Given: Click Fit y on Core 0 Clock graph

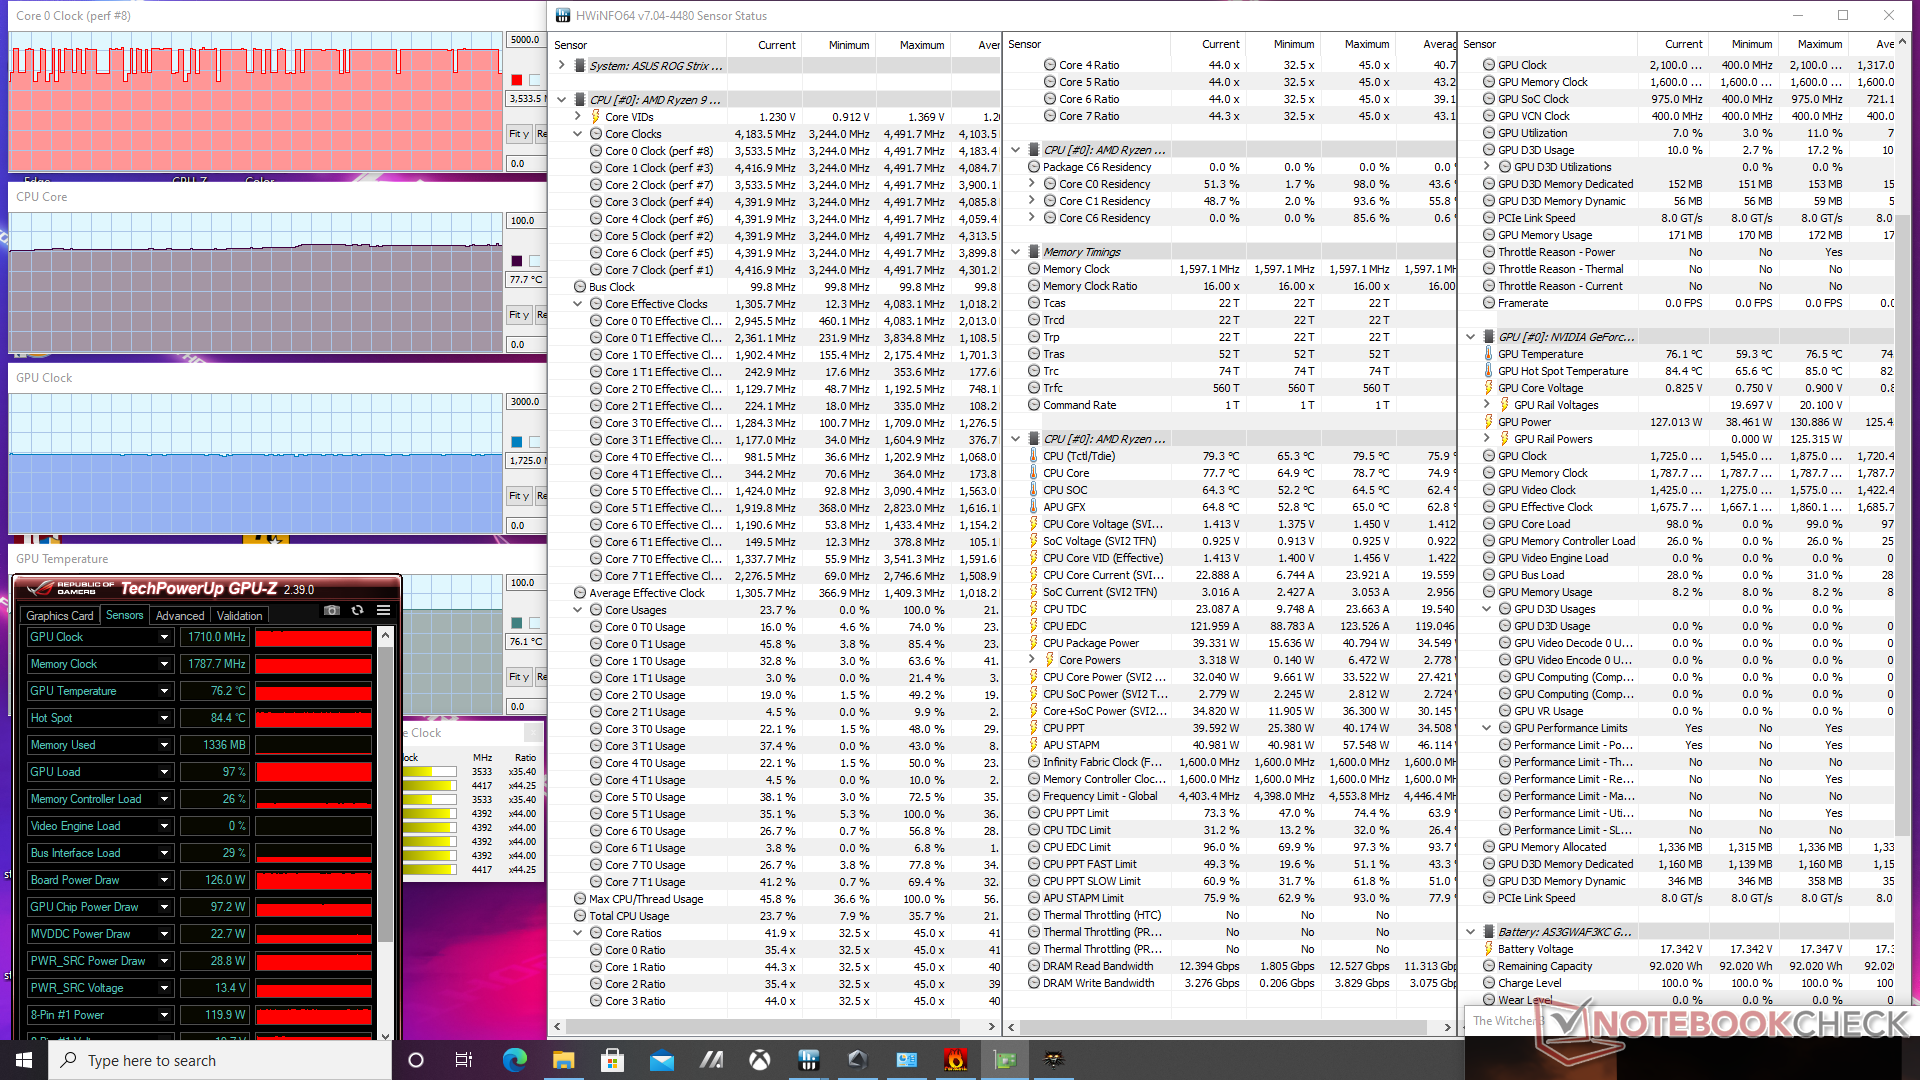Looking at the screenshot, I should 518,134.
